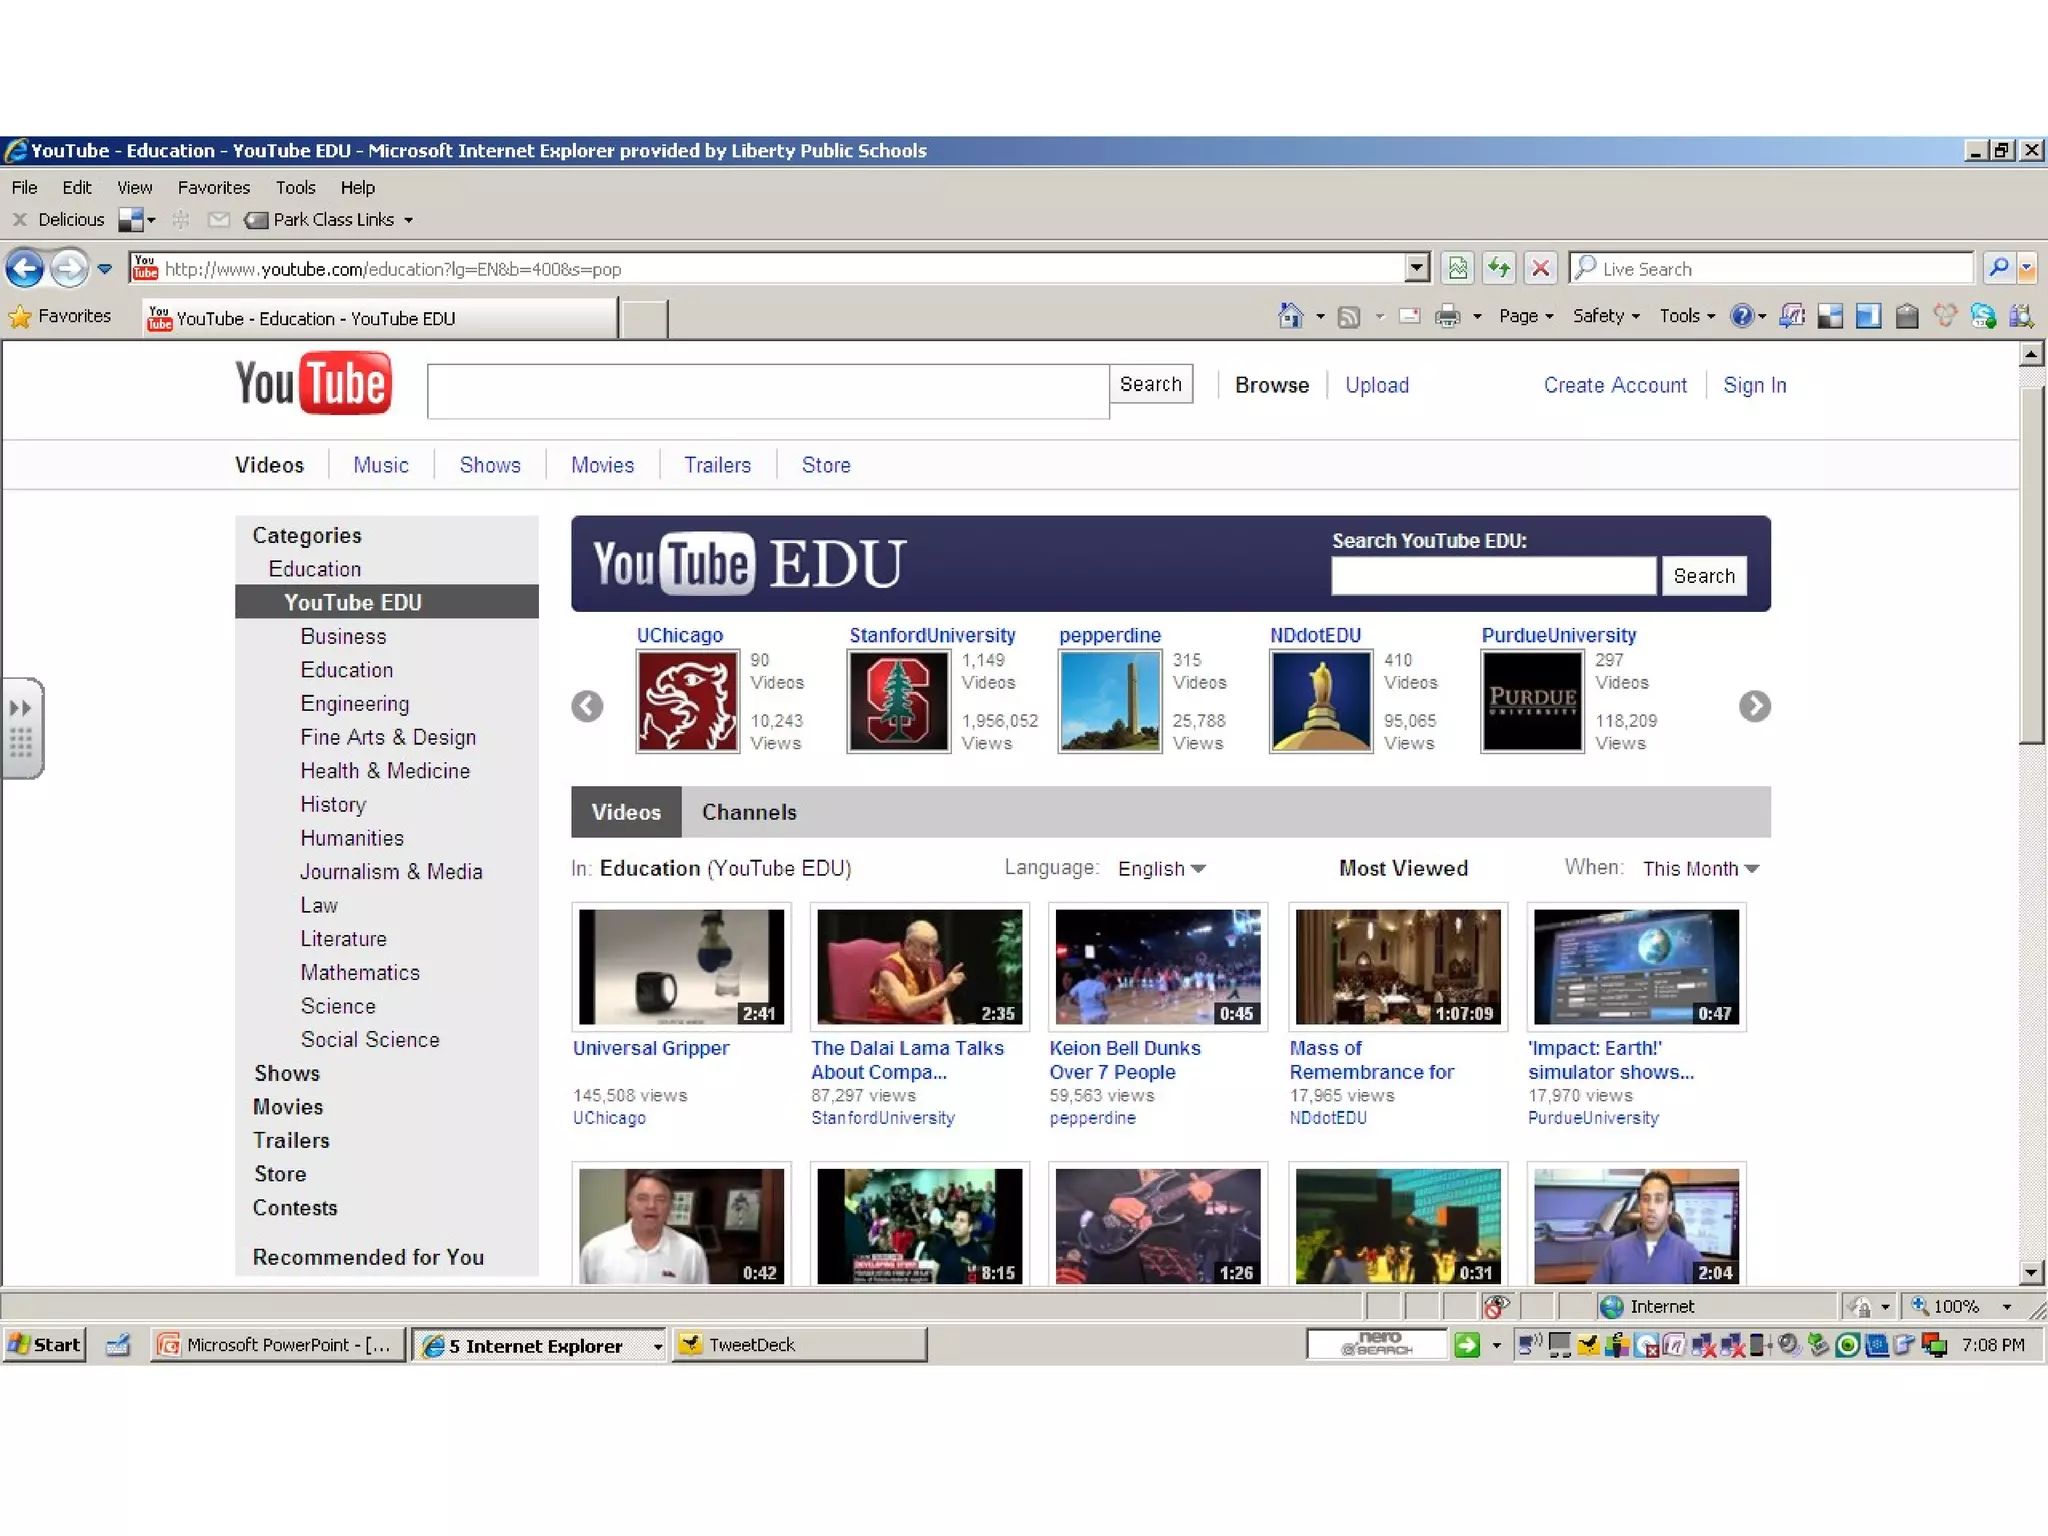Click the Refresh page icon
The width and height of the screenshot is (2048, 1536).
tap(1498, 268)
